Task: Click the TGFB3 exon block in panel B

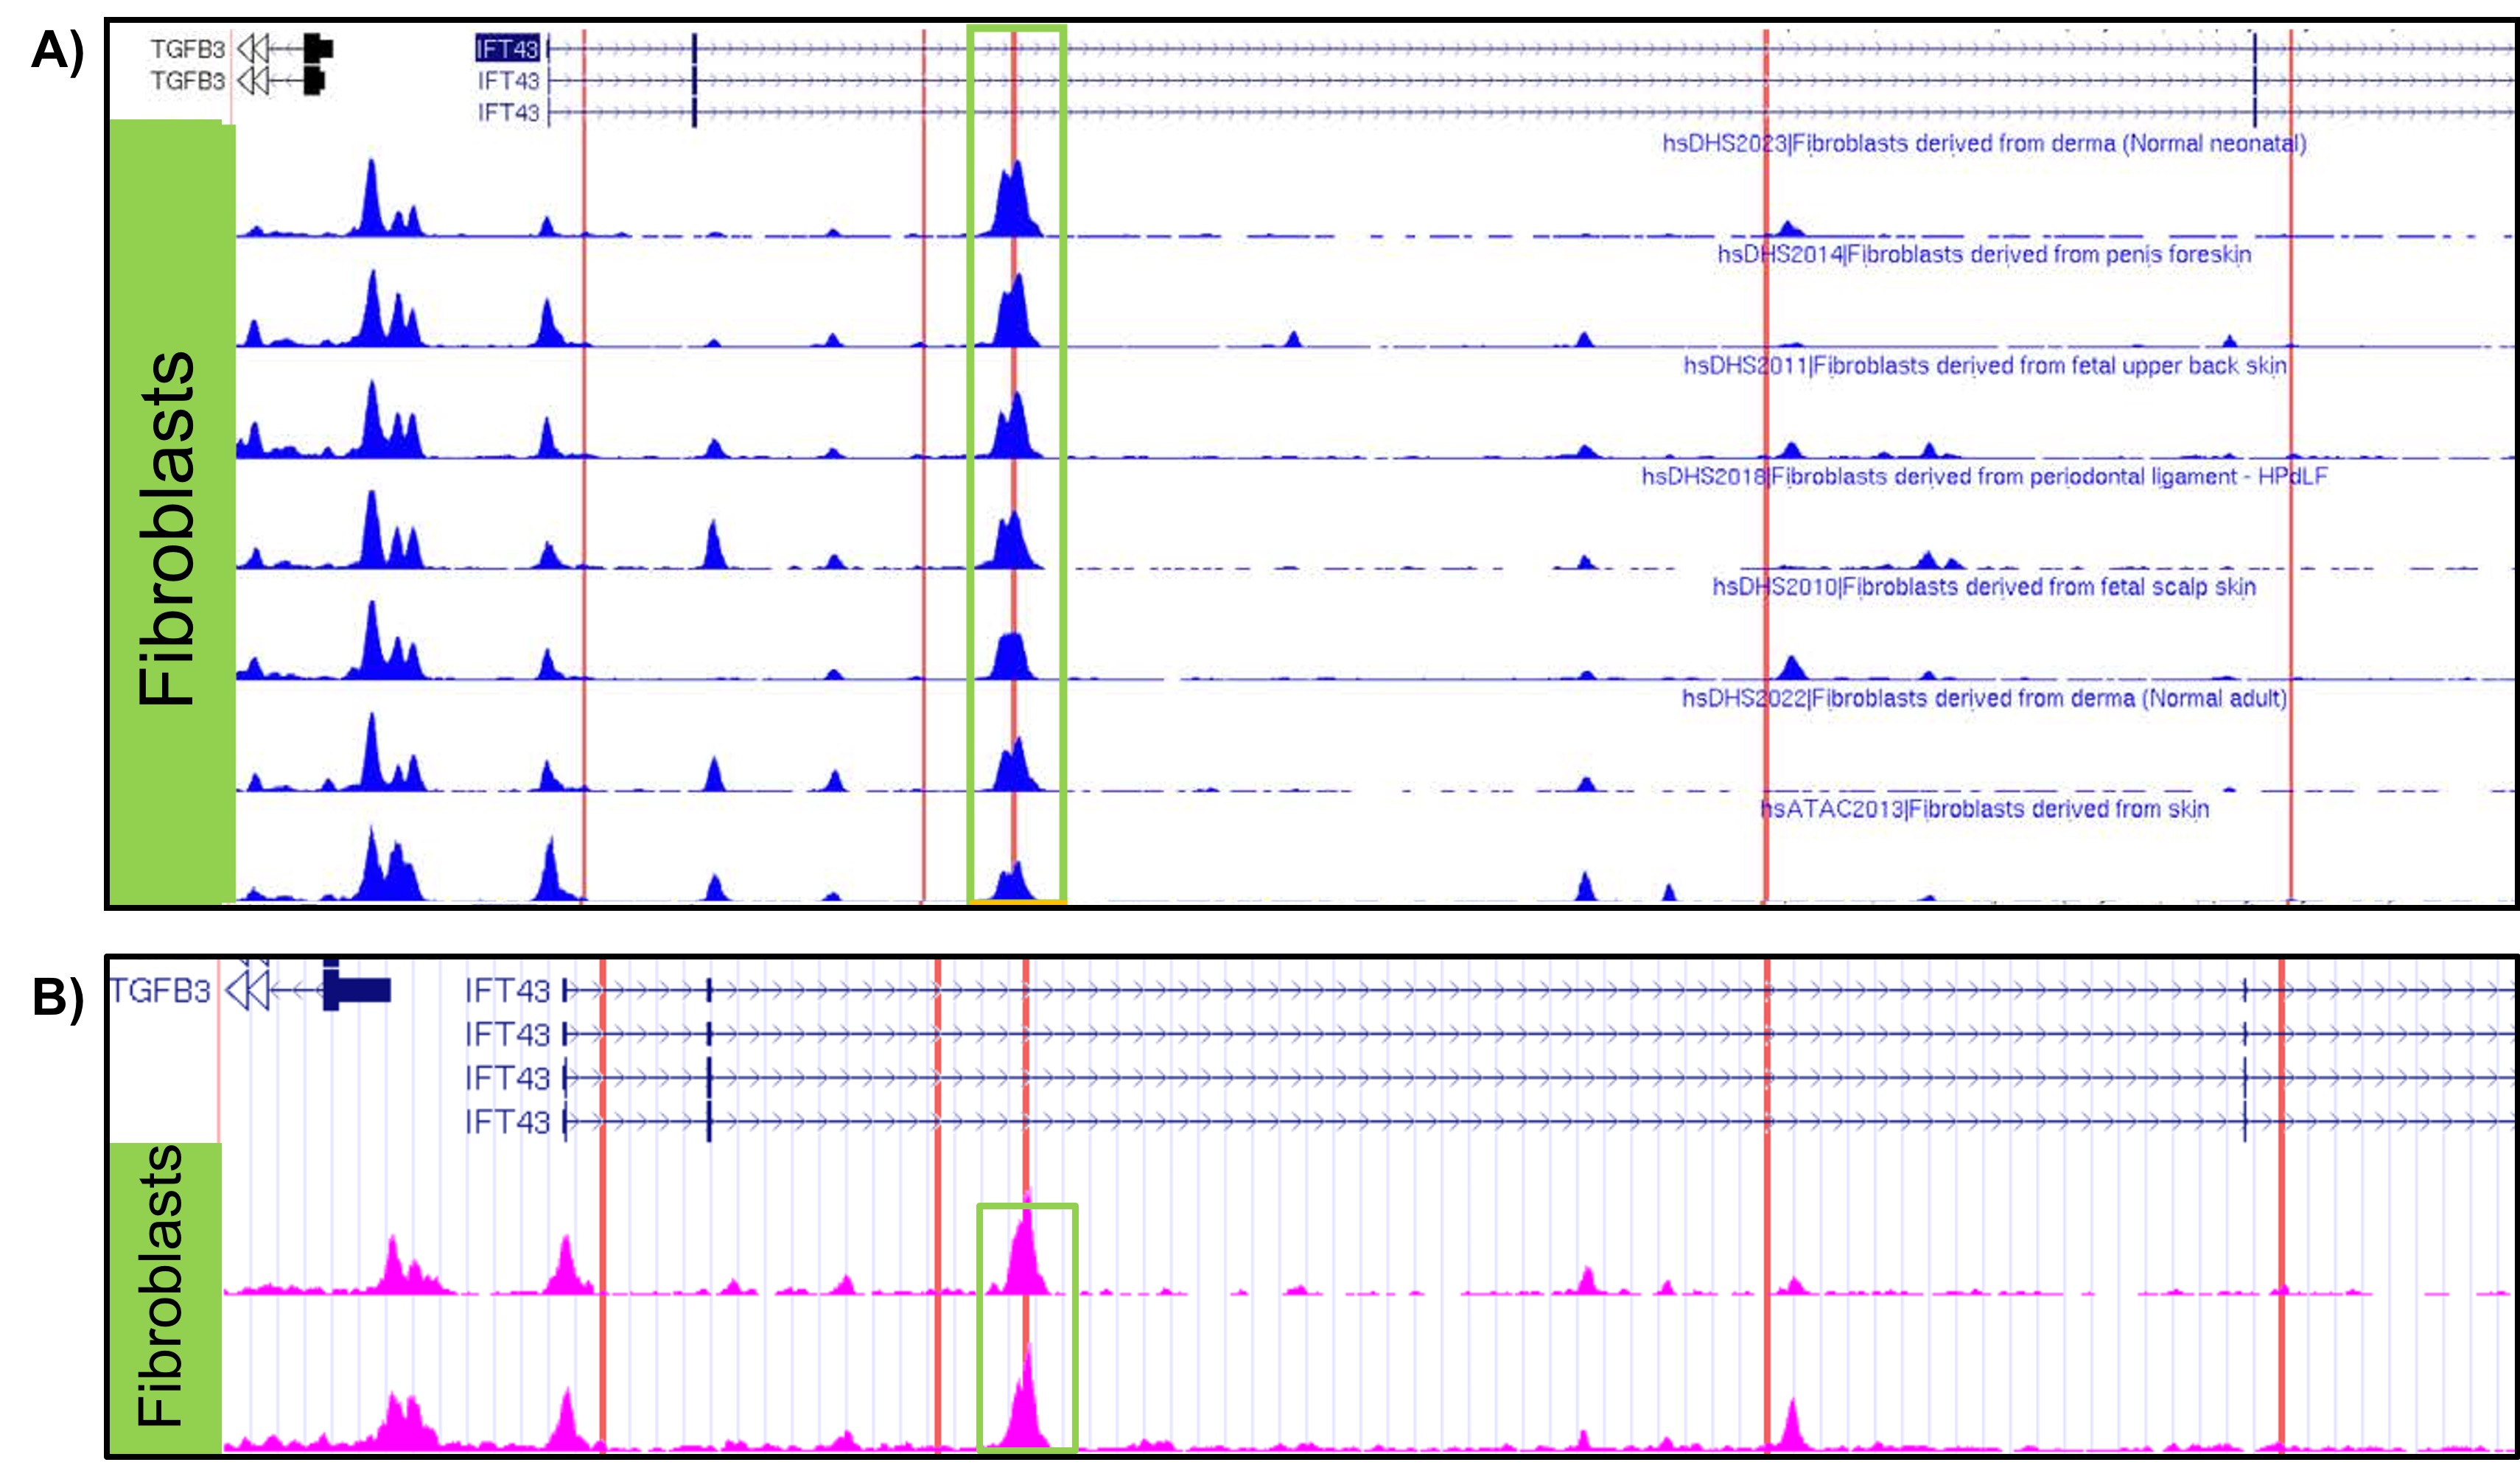Action: coord(358,990)
